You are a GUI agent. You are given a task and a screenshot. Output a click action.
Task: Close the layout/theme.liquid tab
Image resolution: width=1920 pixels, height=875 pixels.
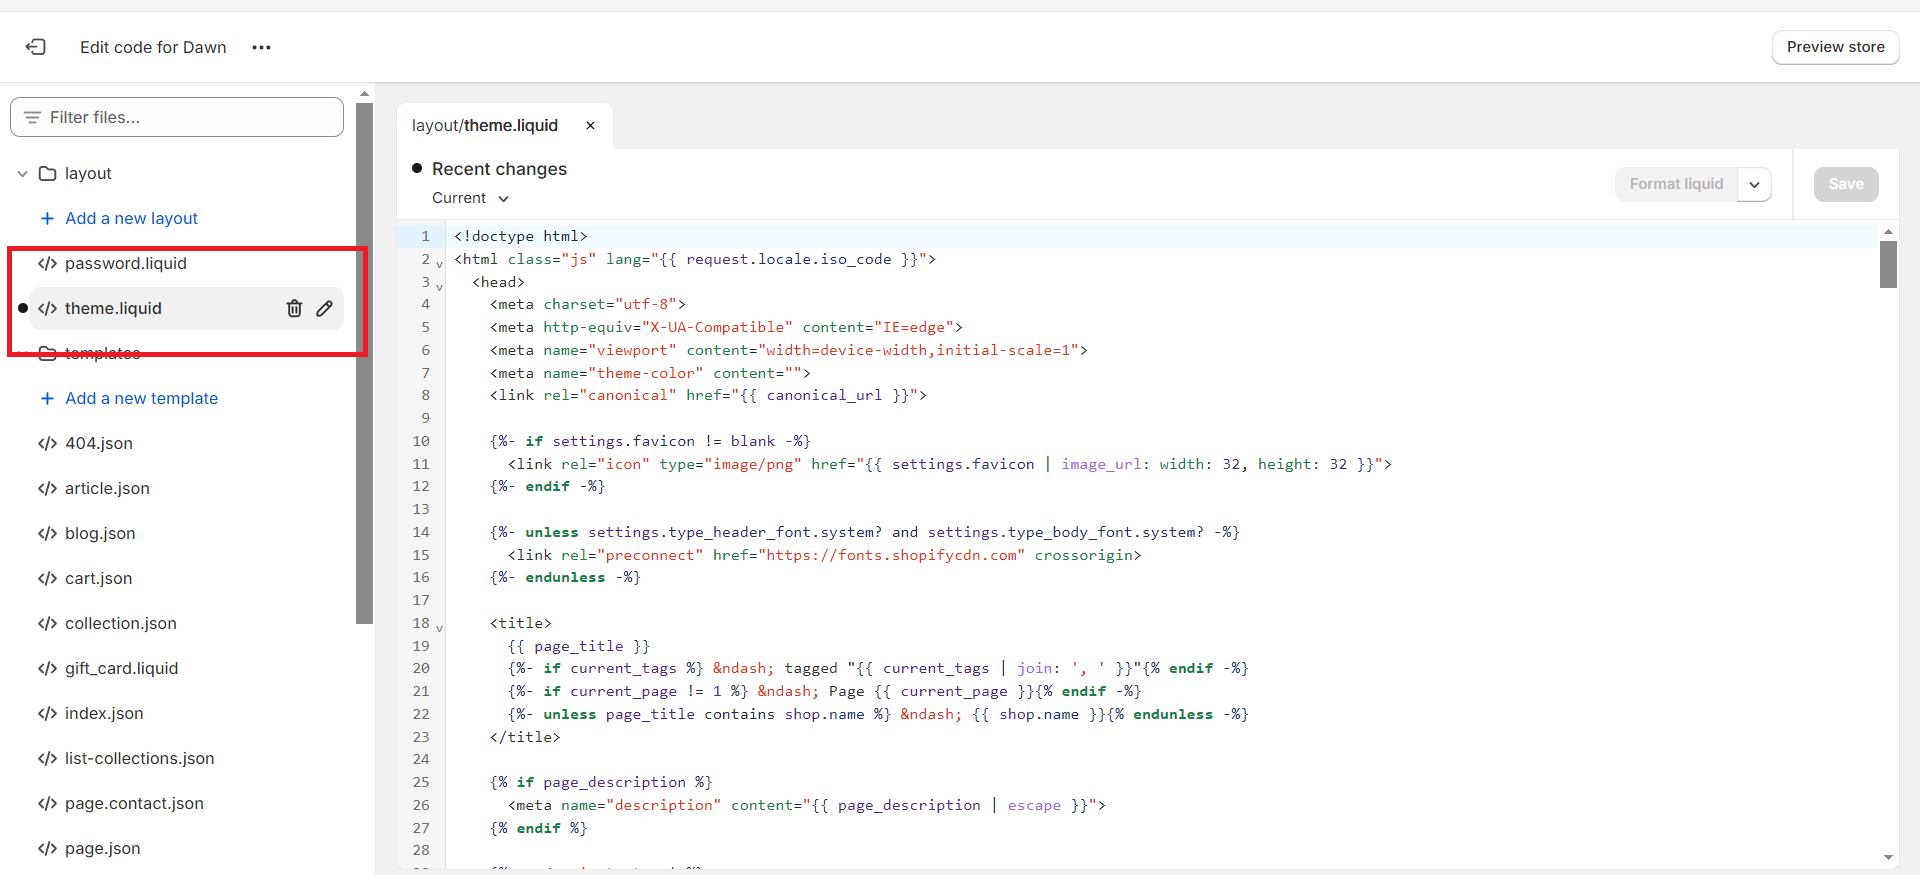[590, 125]
